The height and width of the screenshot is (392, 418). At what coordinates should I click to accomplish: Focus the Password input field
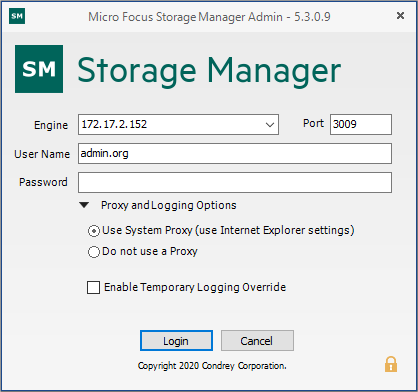(235, 182)
